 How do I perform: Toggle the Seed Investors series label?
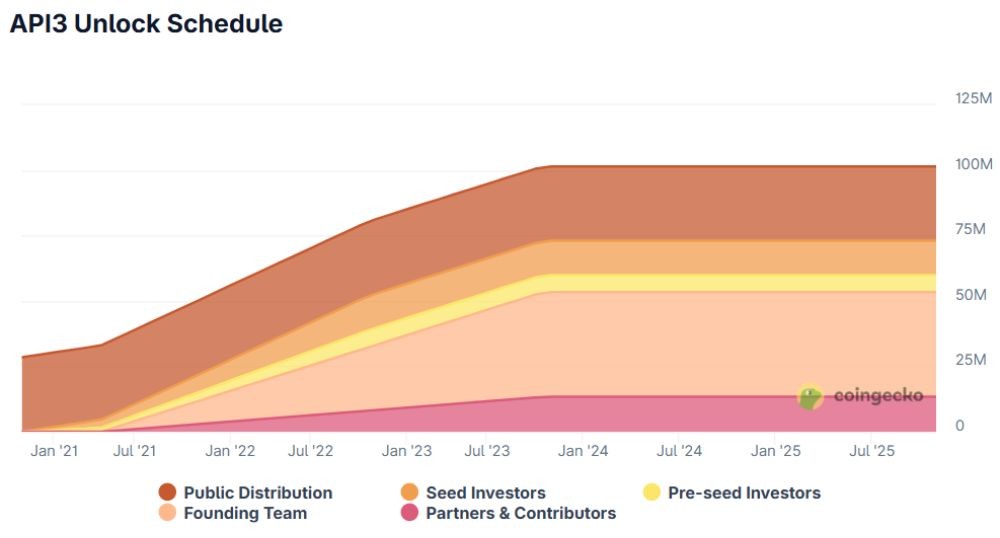[x=485, y=492]
